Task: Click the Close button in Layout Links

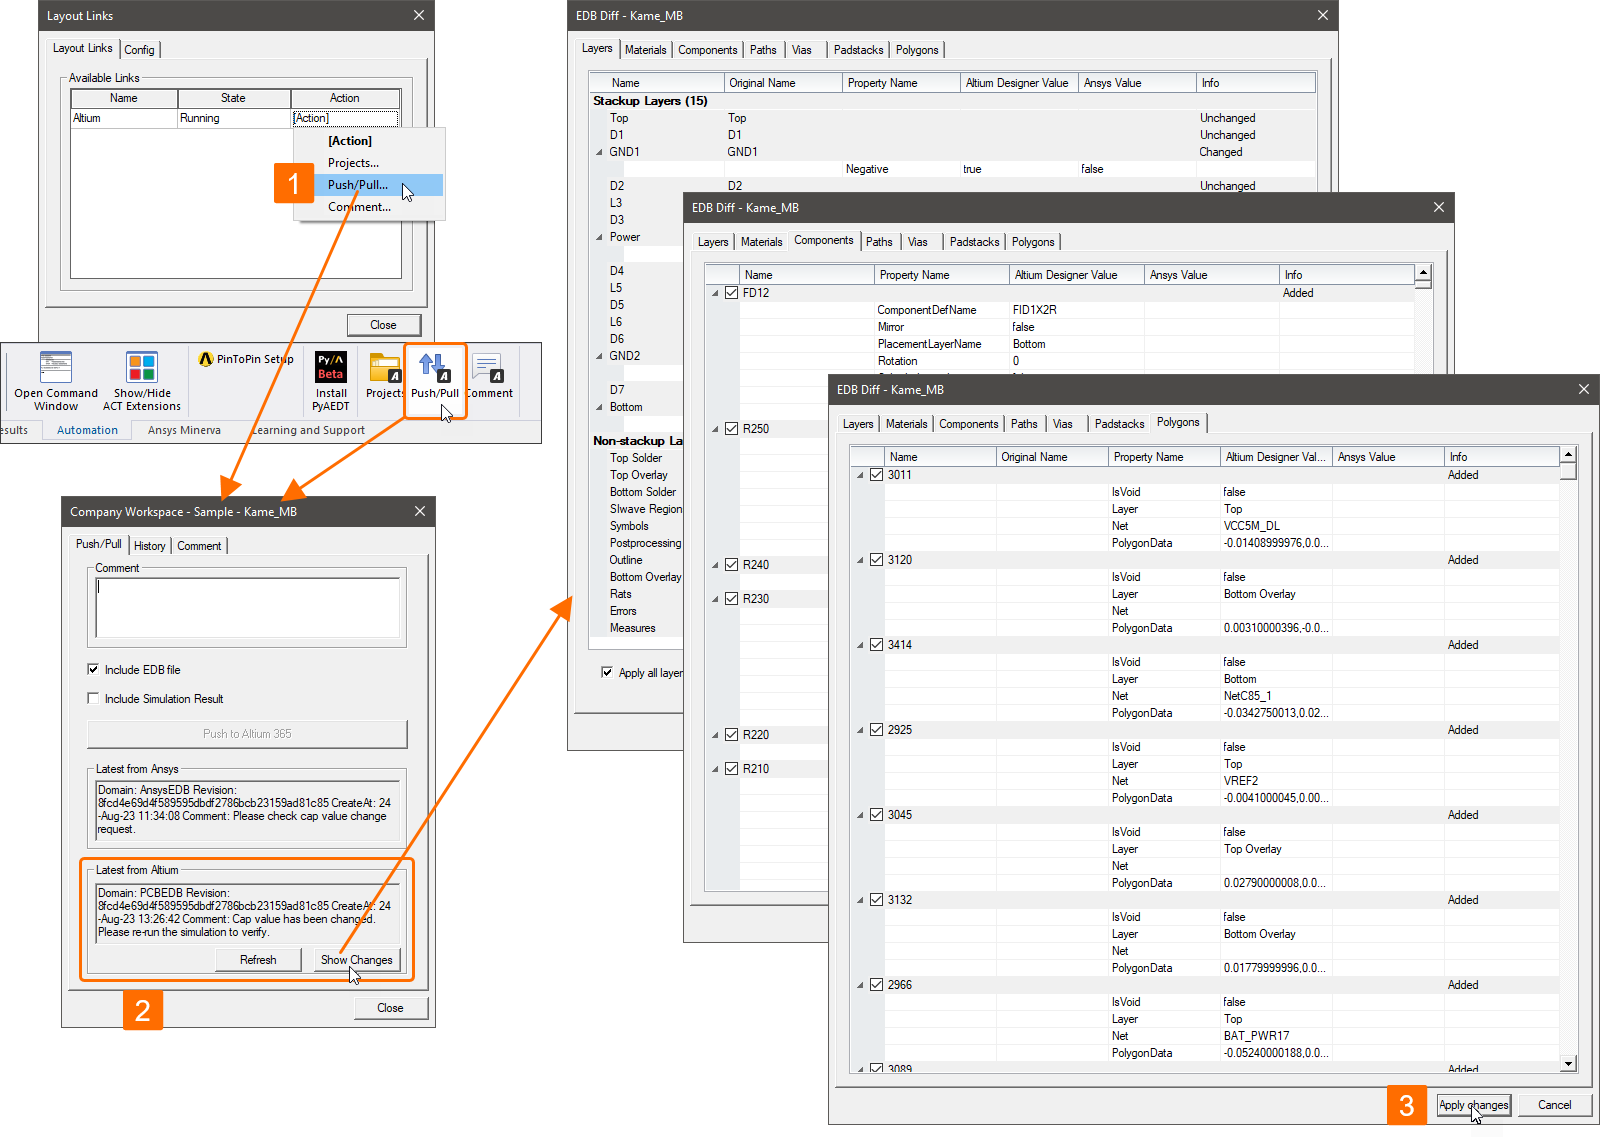Action: pyautogui.click(x=384, y=325)
